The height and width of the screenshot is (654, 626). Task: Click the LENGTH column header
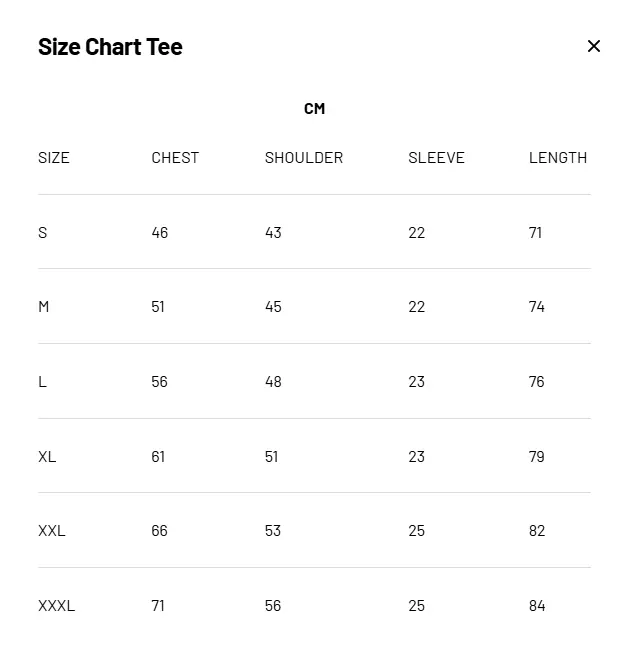558,157
